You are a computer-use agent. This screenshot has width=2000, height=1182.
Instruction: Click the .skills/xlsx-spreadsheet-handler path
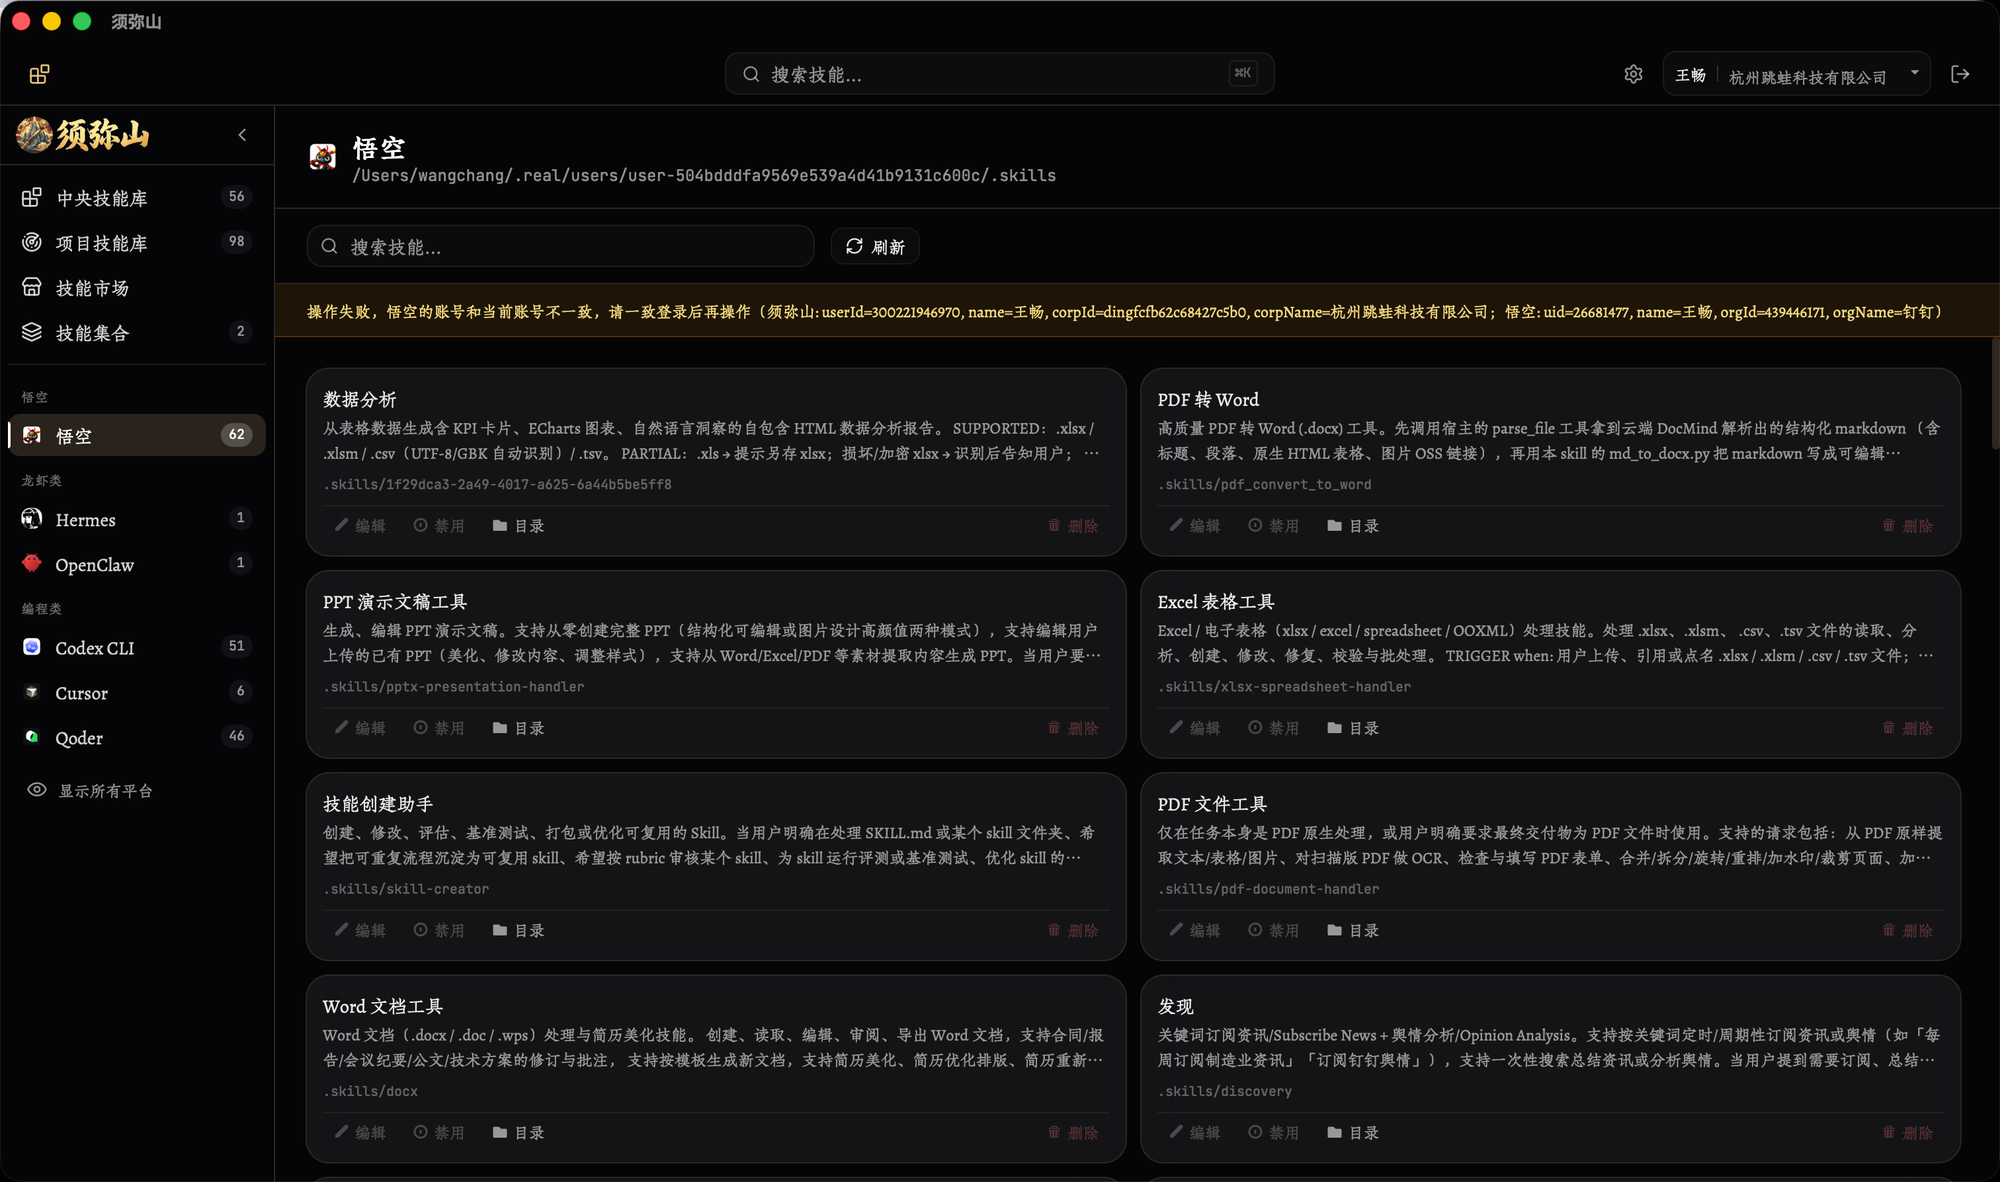[x=1284, y=687]
